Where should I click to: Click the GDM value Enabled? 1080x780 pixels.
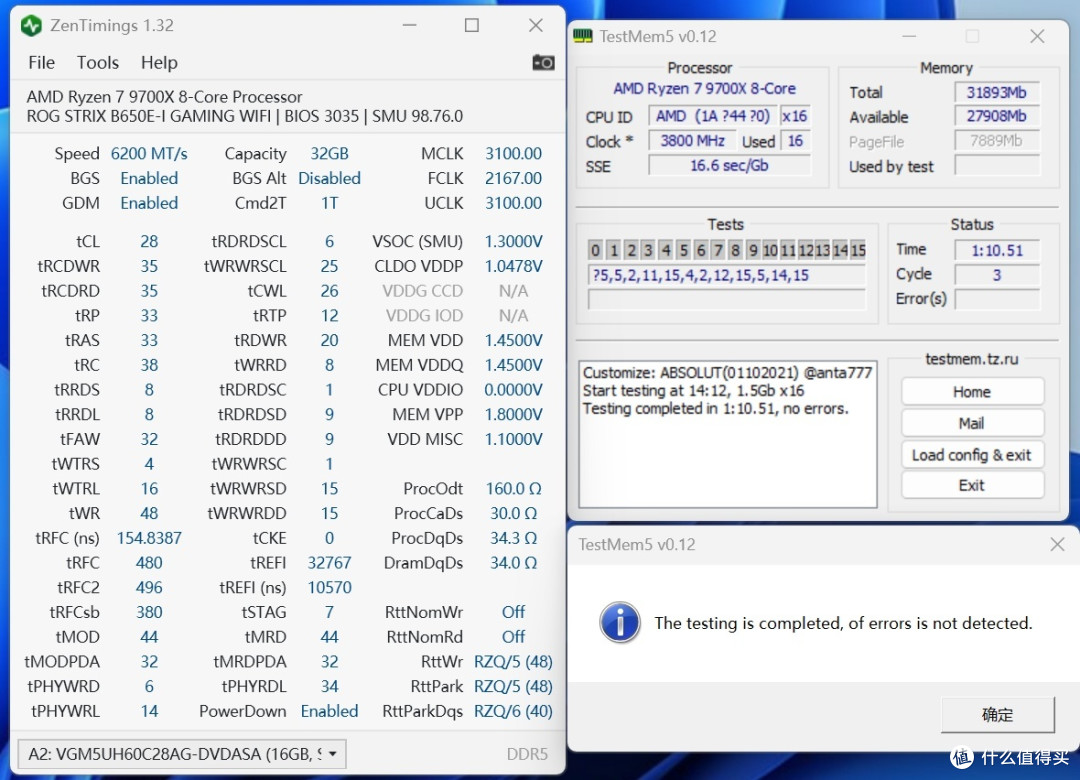pyautogui.click(x=149, y=203)
